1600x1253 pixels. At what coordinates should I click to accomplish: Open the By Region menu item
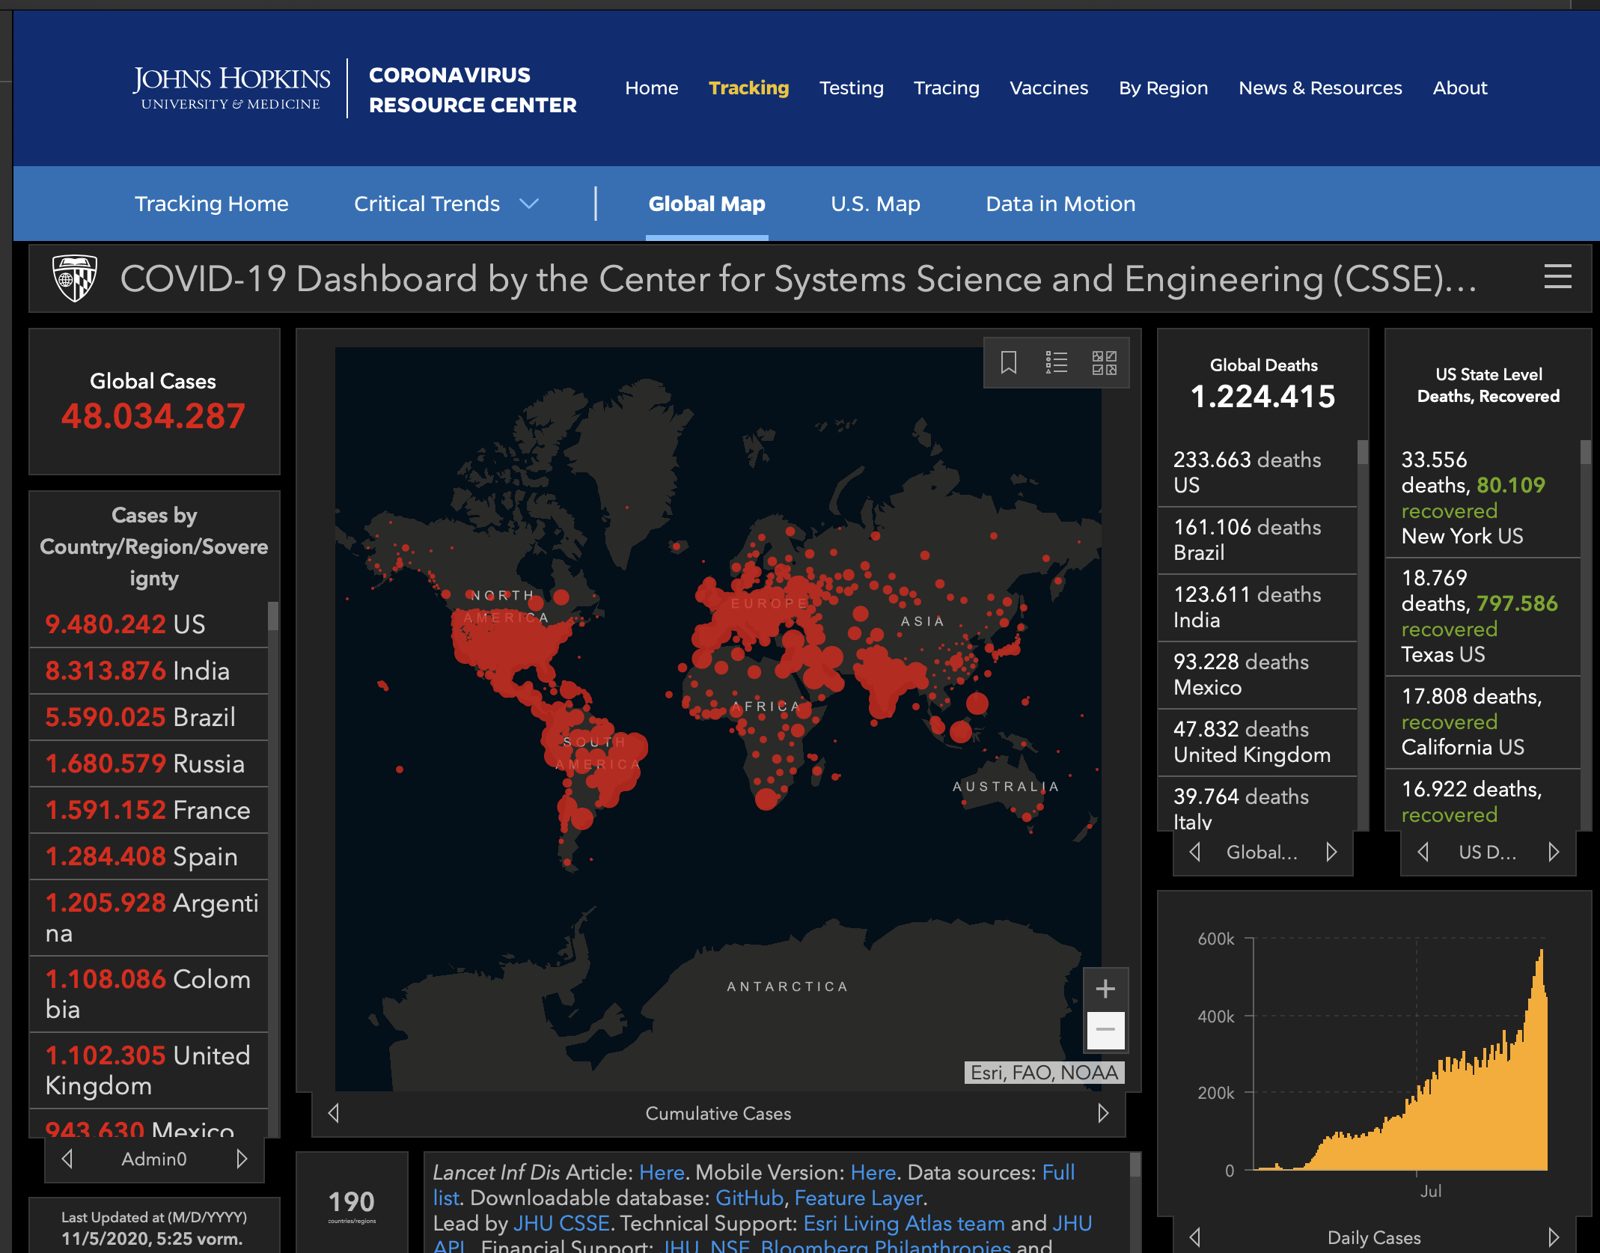[1163, 88]
